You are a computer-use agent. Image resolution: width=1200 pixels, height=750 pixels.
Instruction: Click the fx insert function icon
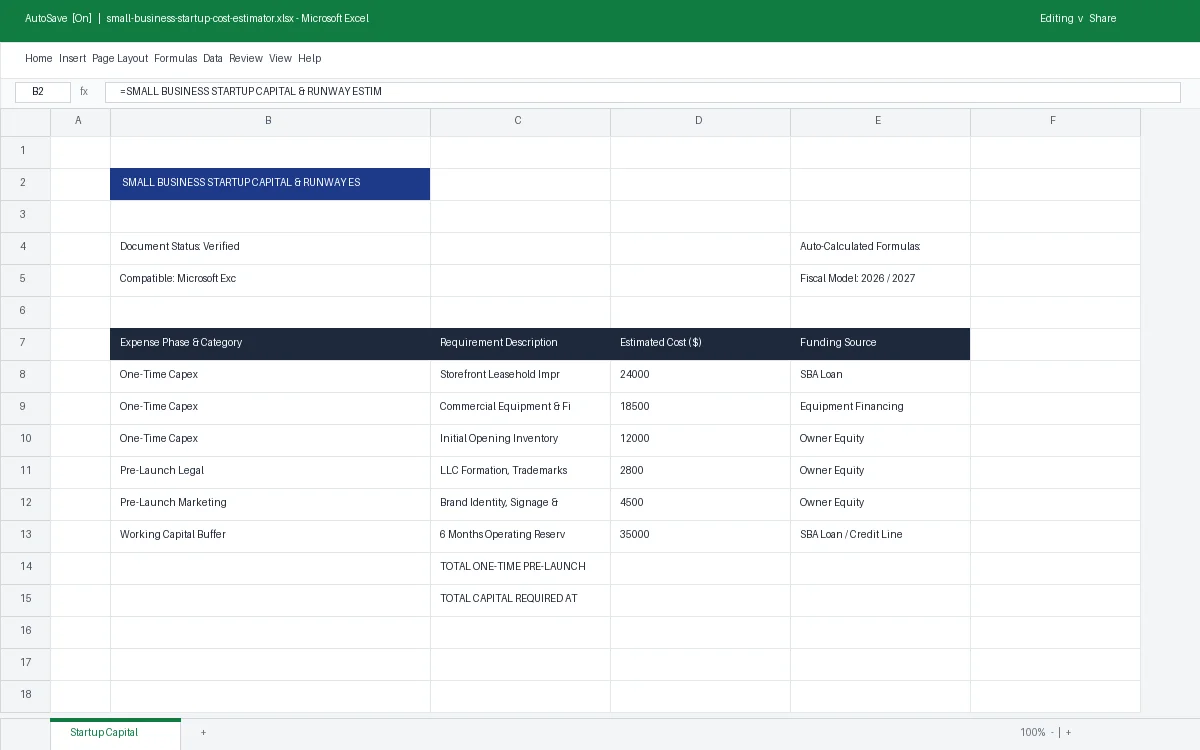point(84,92)
